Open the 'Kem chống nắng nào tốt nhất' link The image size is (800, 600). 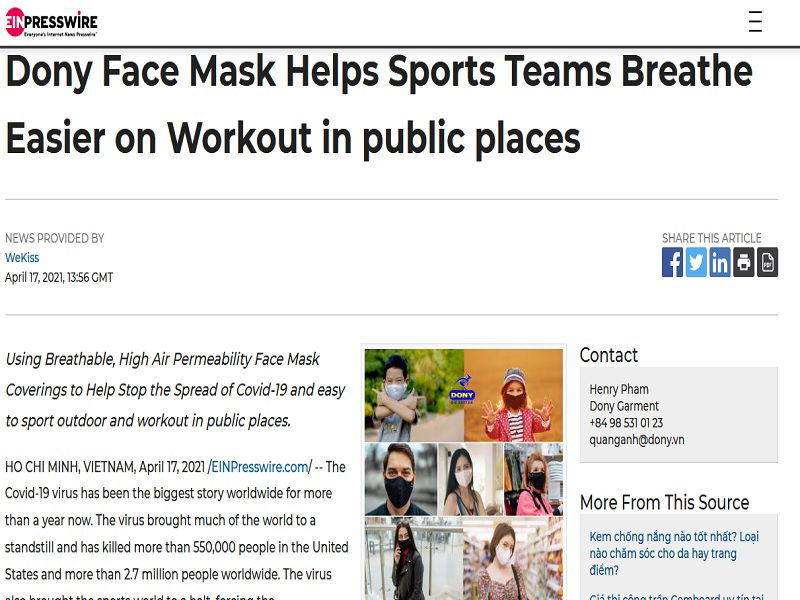coord(674,553)
